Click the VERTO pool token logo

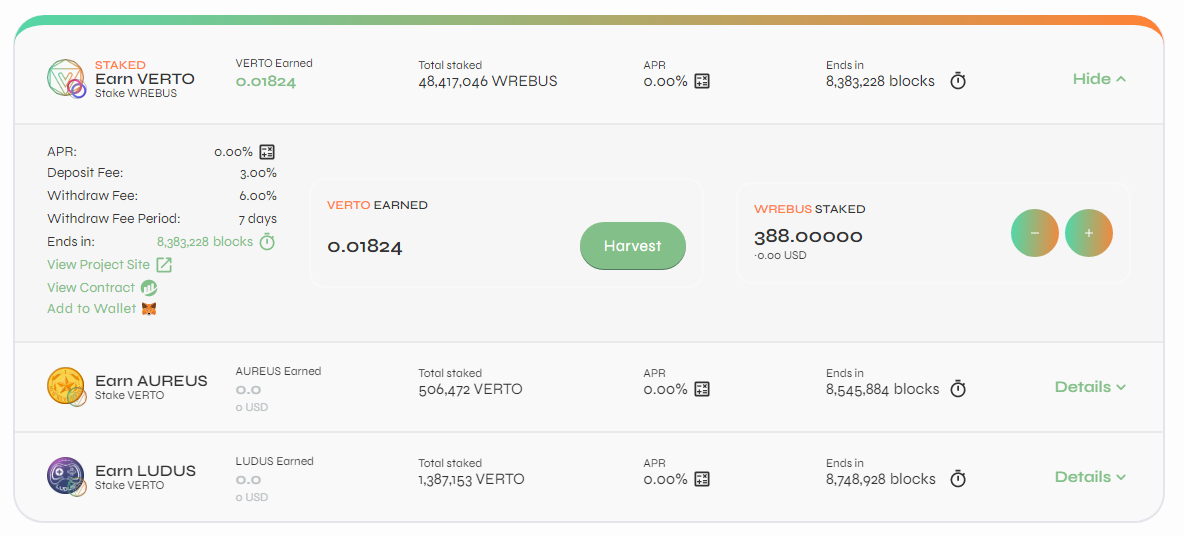pos(66,79)
